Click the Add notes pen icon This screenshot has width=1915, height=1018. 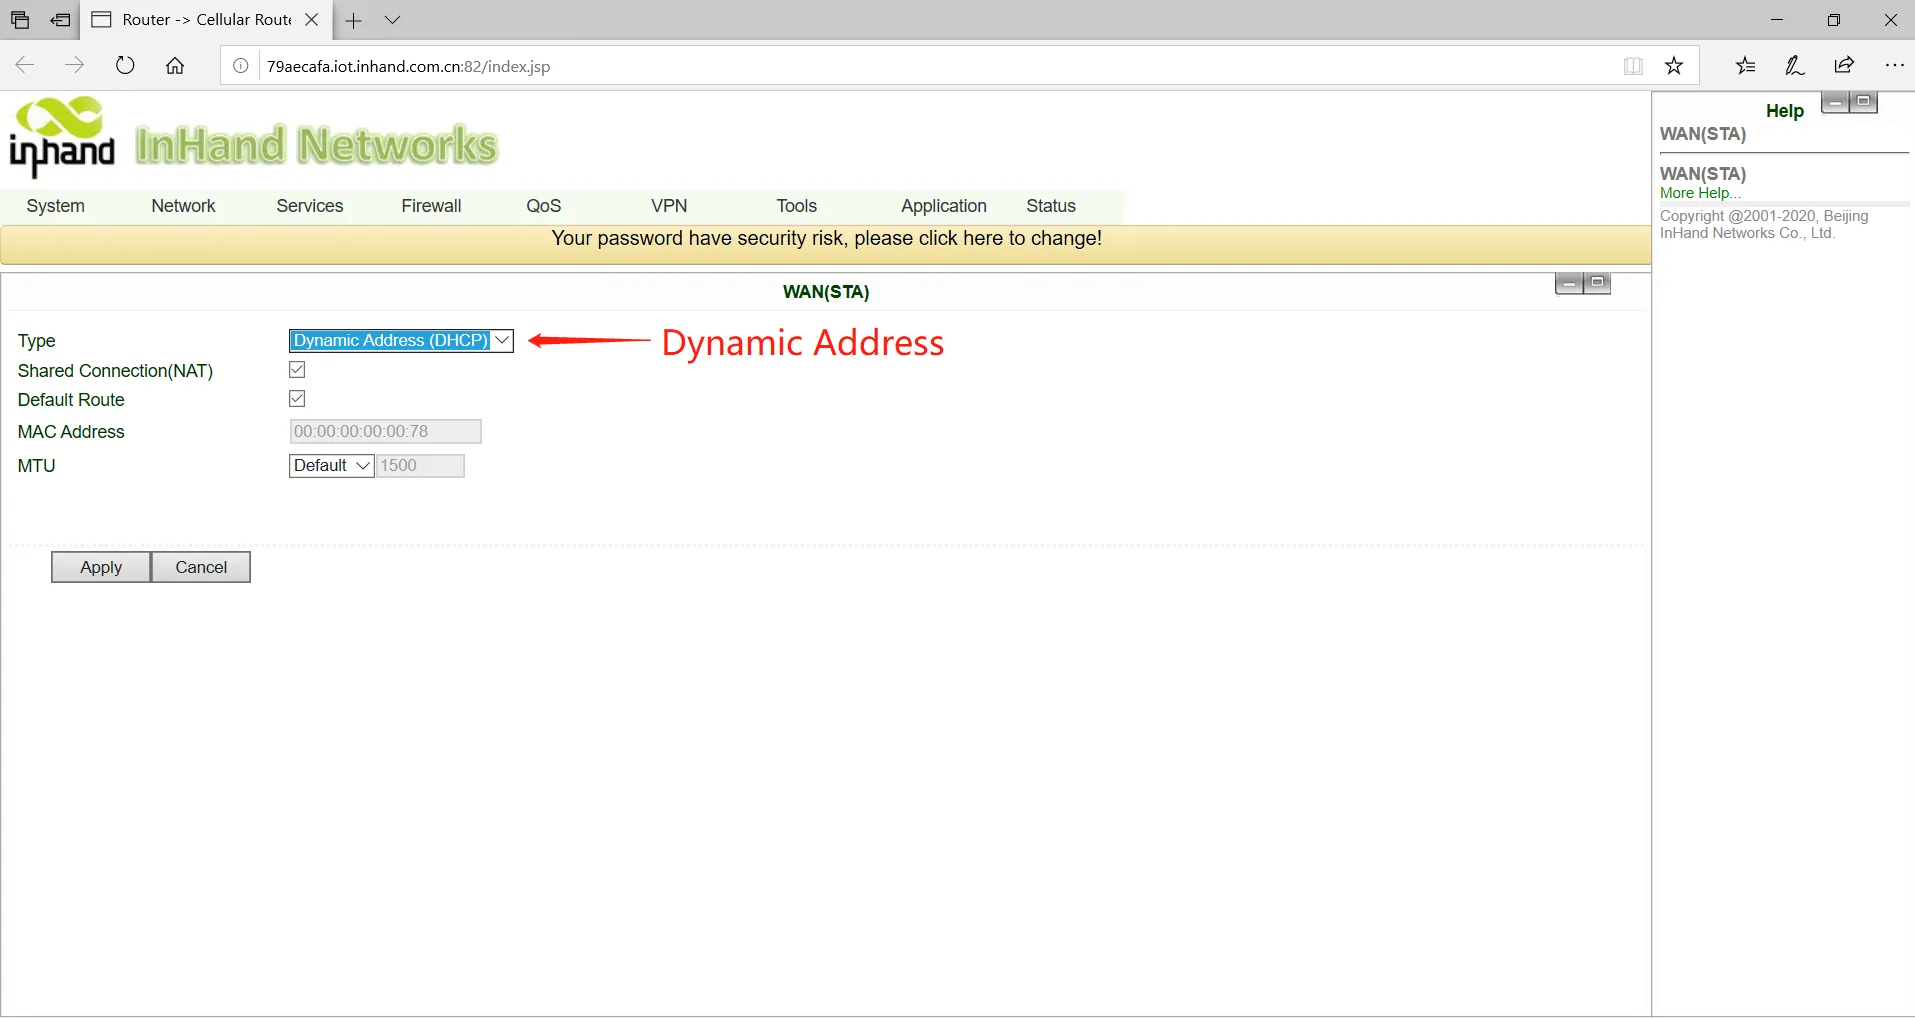tap(1795, 66)
